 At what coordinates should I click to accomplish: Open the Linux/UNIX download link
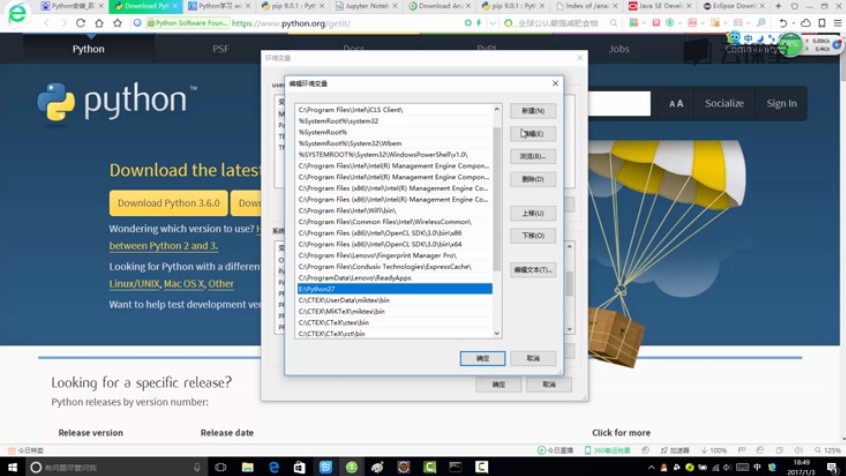(134, 284)
